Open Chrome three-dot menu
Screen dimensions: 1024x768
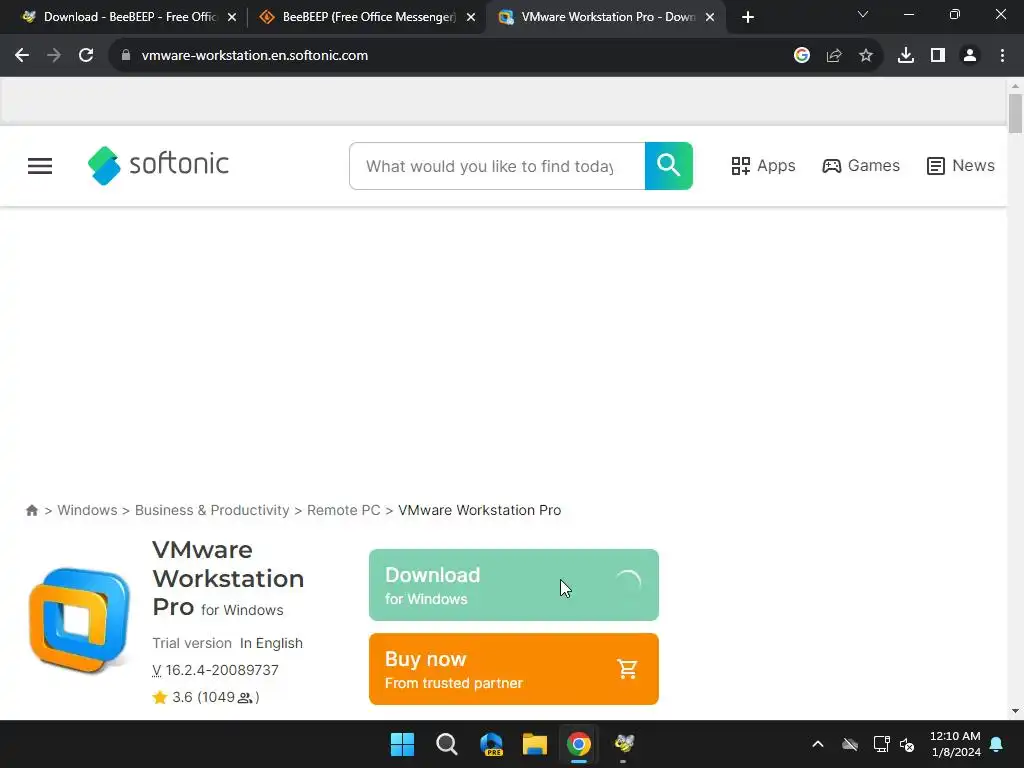[1002, 56]
